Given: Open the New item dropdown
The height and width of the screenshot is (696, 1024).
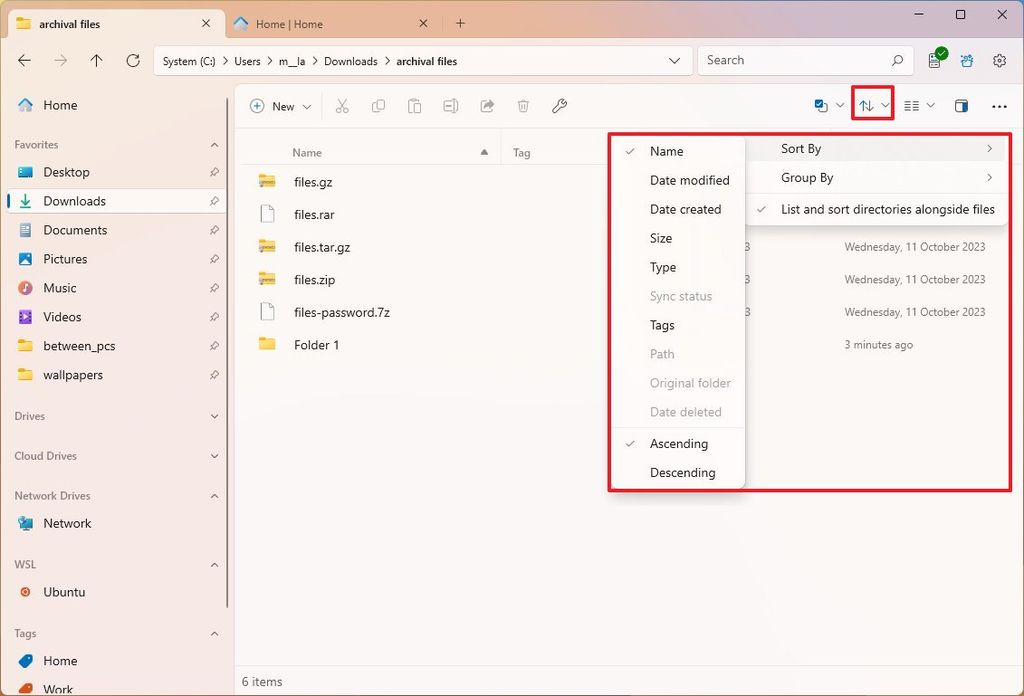Looking at the screenshot, I should tap(279, 106).
